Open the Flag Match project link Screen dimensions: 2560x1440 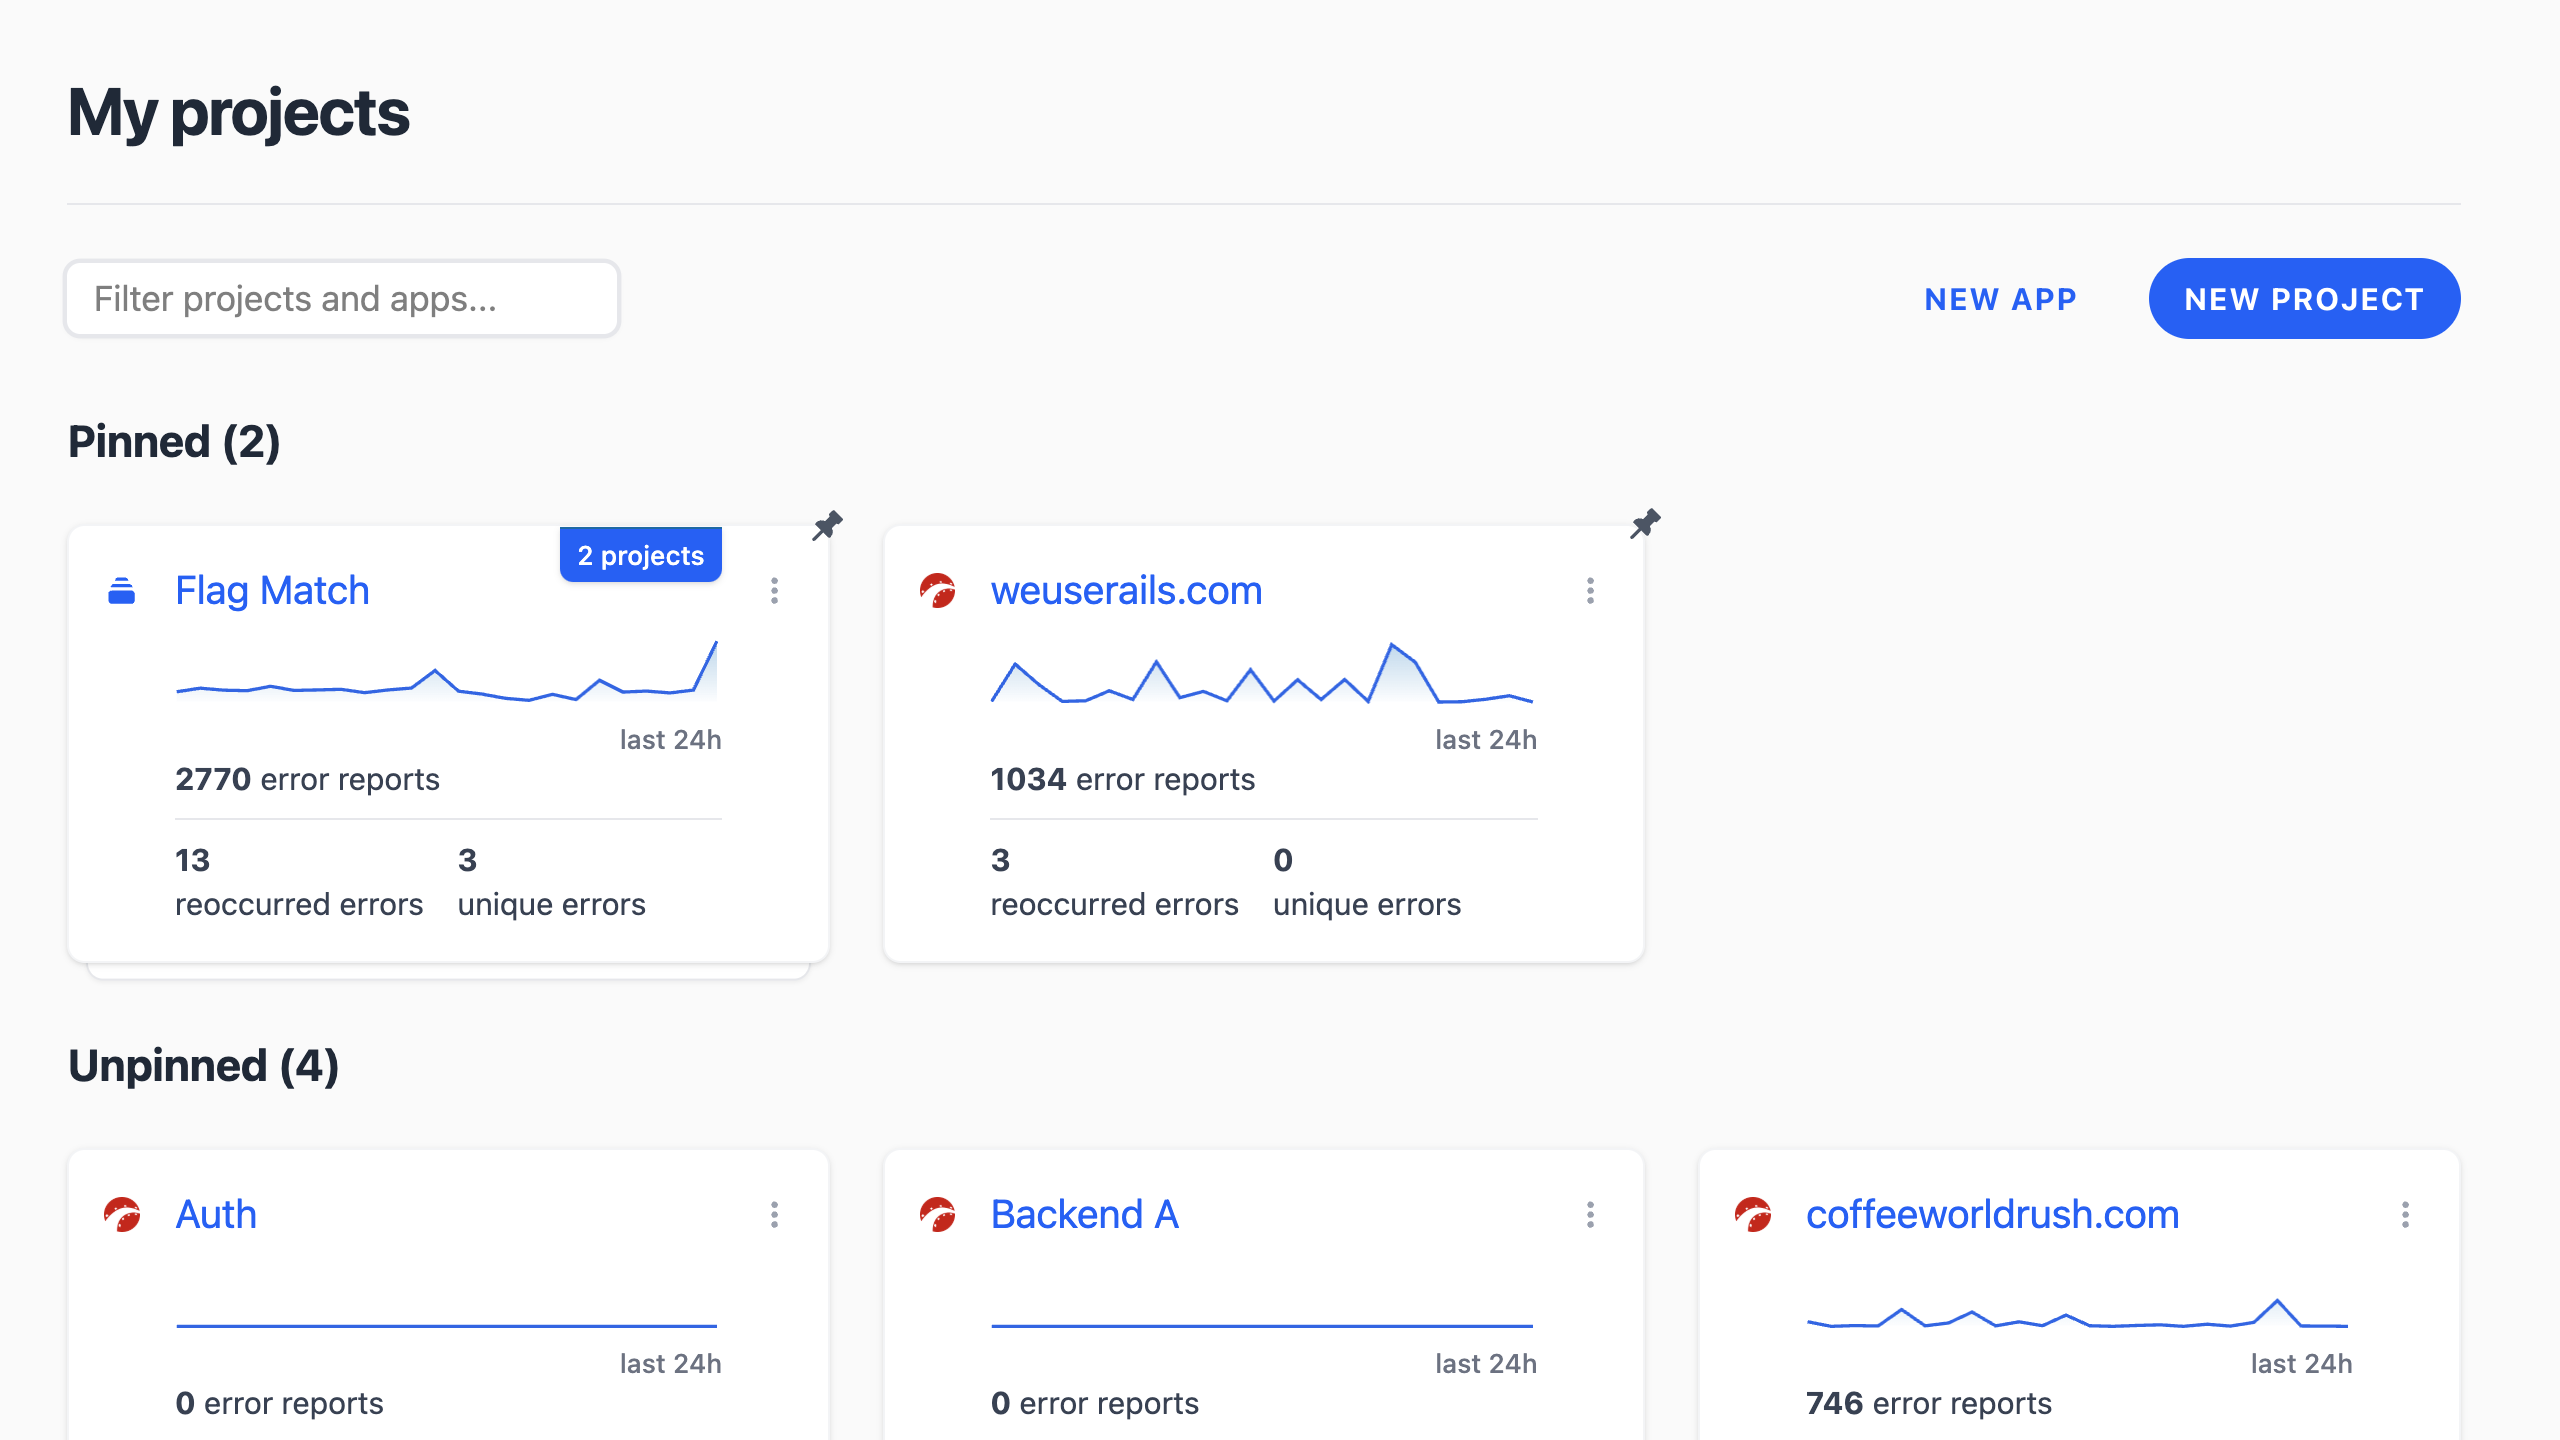[272, 591]
